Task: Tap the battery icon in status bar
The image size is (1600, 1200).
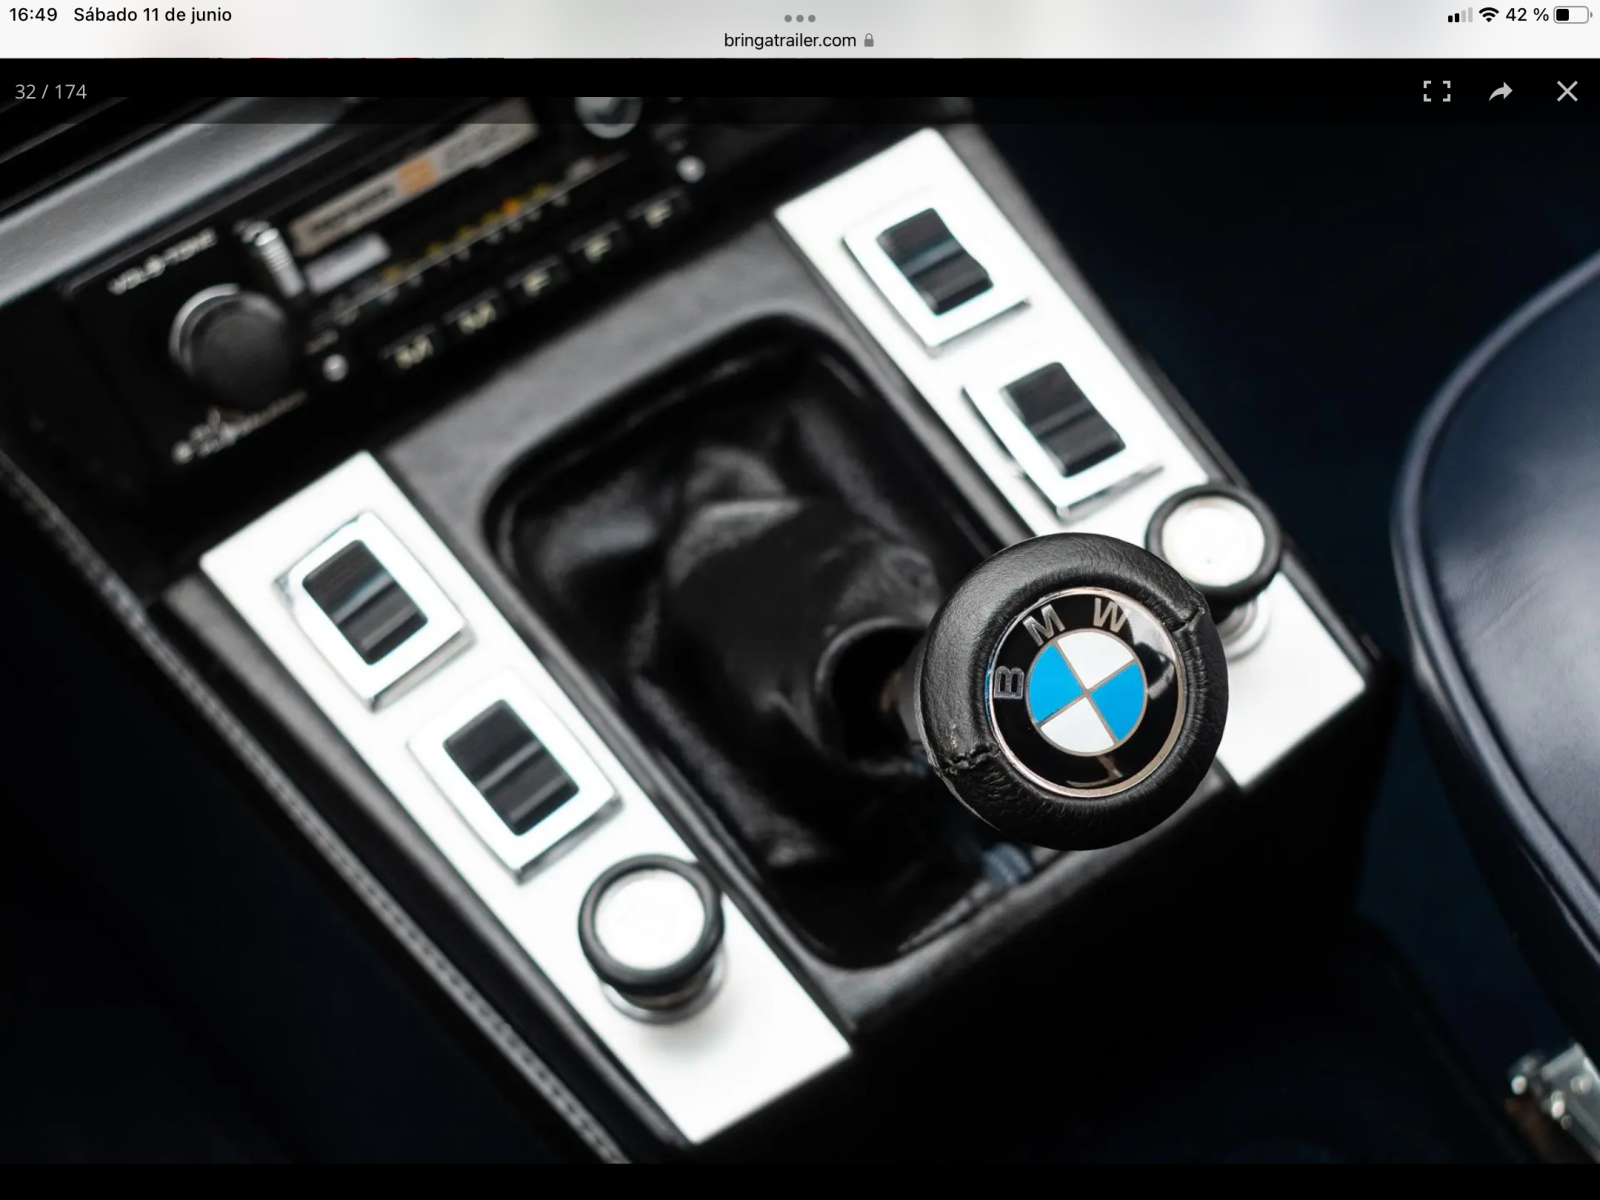Action: [1573, 15]
